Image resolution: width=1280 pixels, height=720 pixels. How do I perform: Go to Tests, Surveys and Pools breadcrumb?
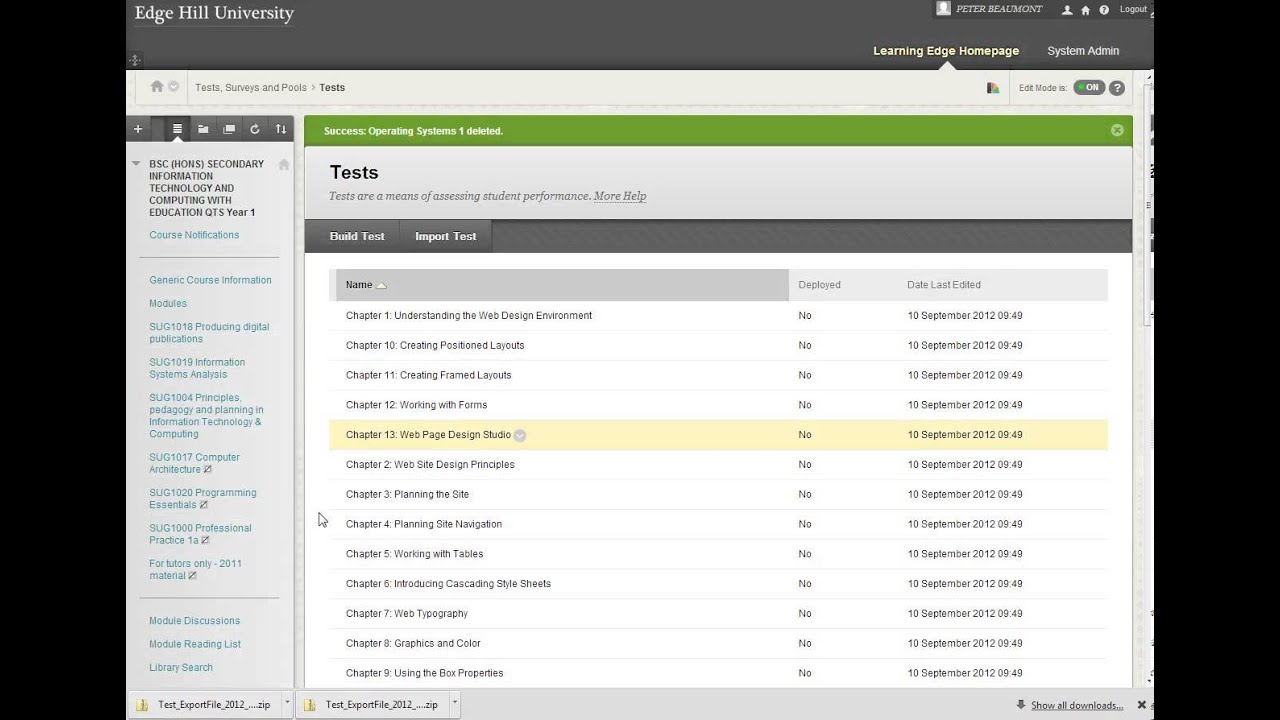point(251,87)
